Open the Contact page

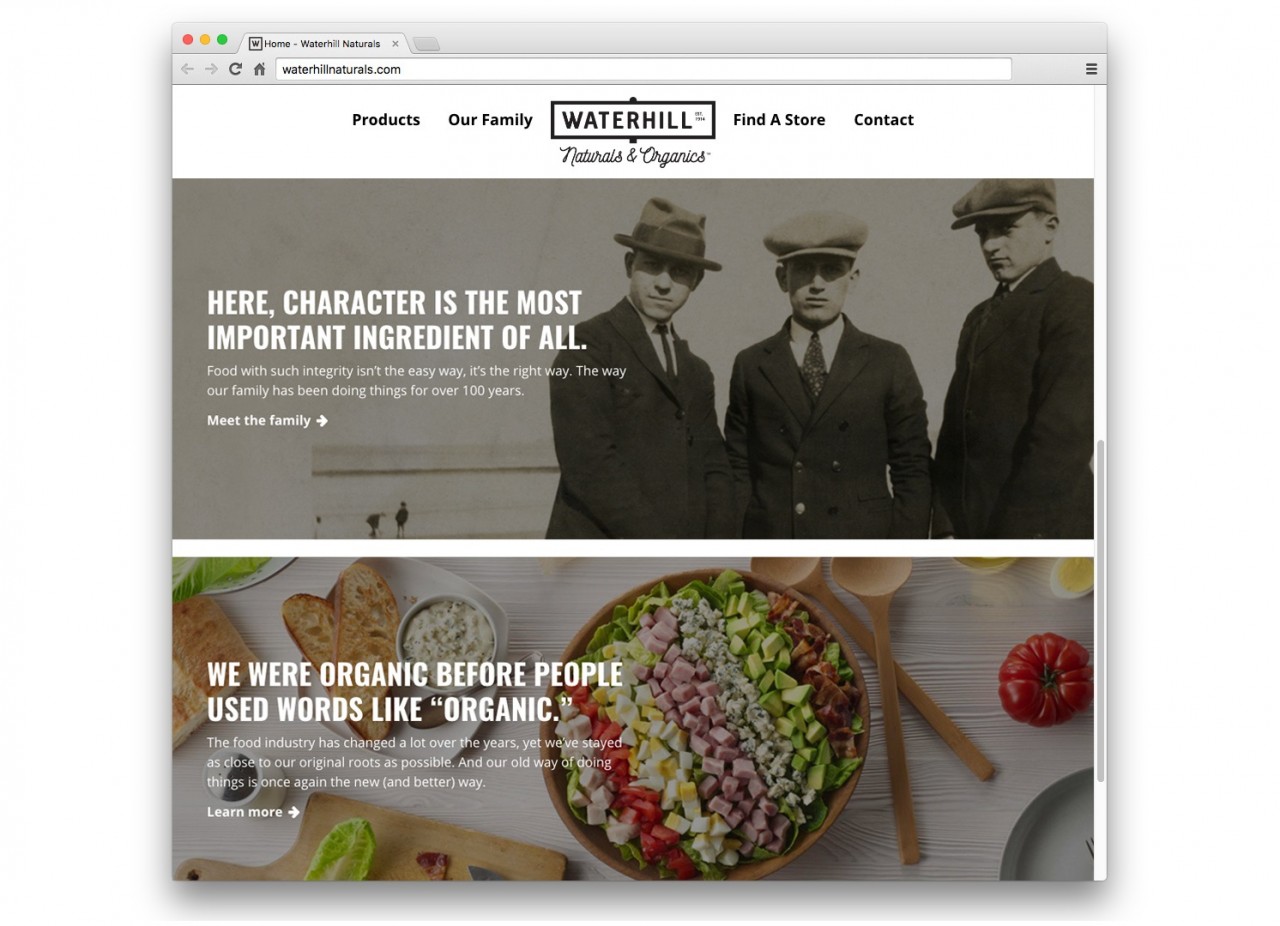[883, 120]
